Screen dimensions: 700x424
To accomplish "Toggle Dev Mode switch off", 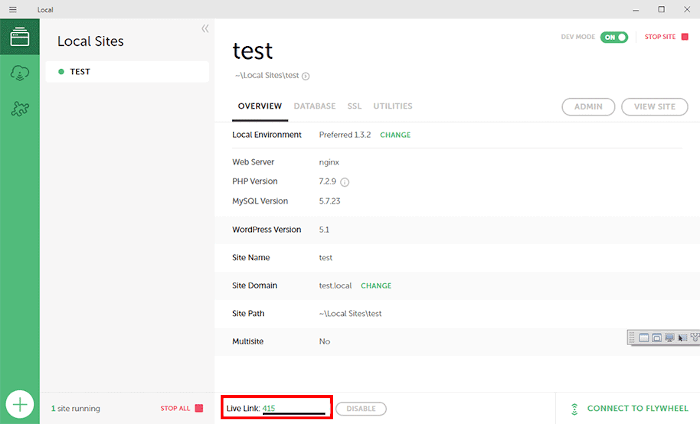I will tap(614, 37).
